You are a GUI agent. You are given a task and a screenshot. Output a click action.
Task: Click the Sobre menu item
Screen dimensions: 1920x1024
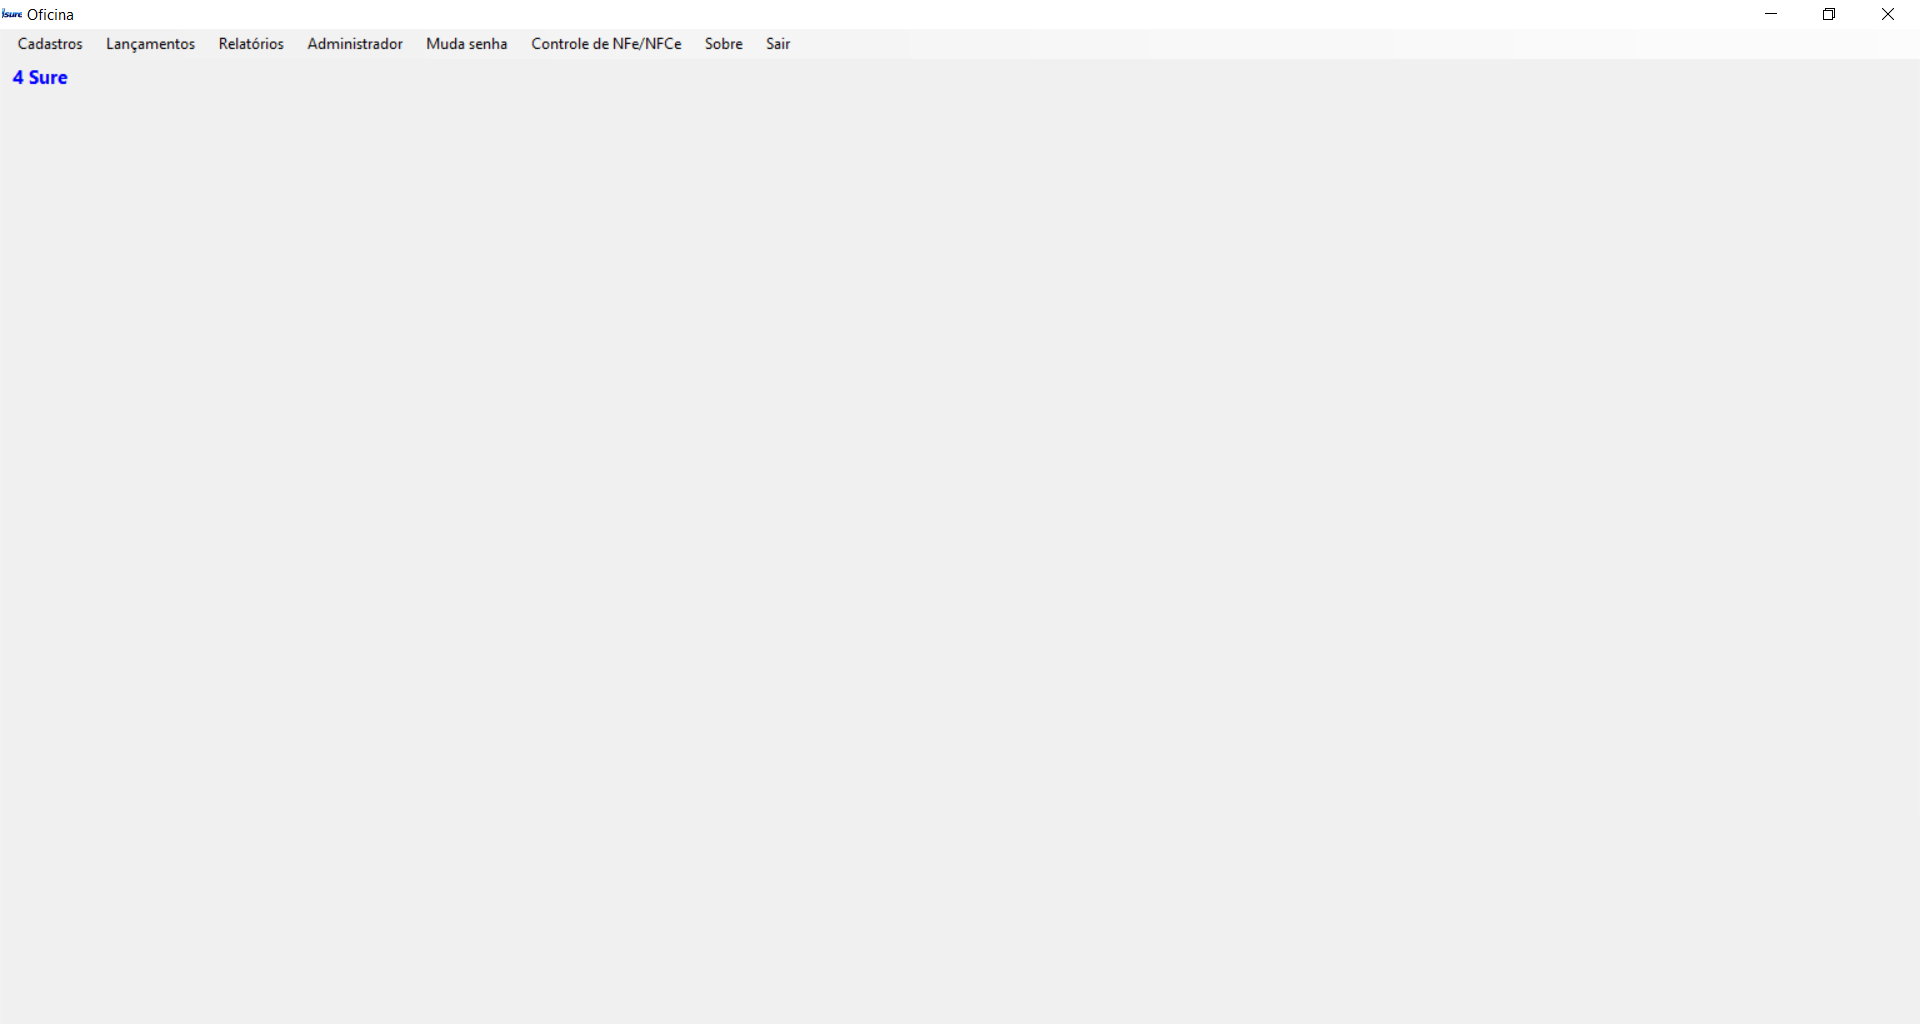pos(724,44)
